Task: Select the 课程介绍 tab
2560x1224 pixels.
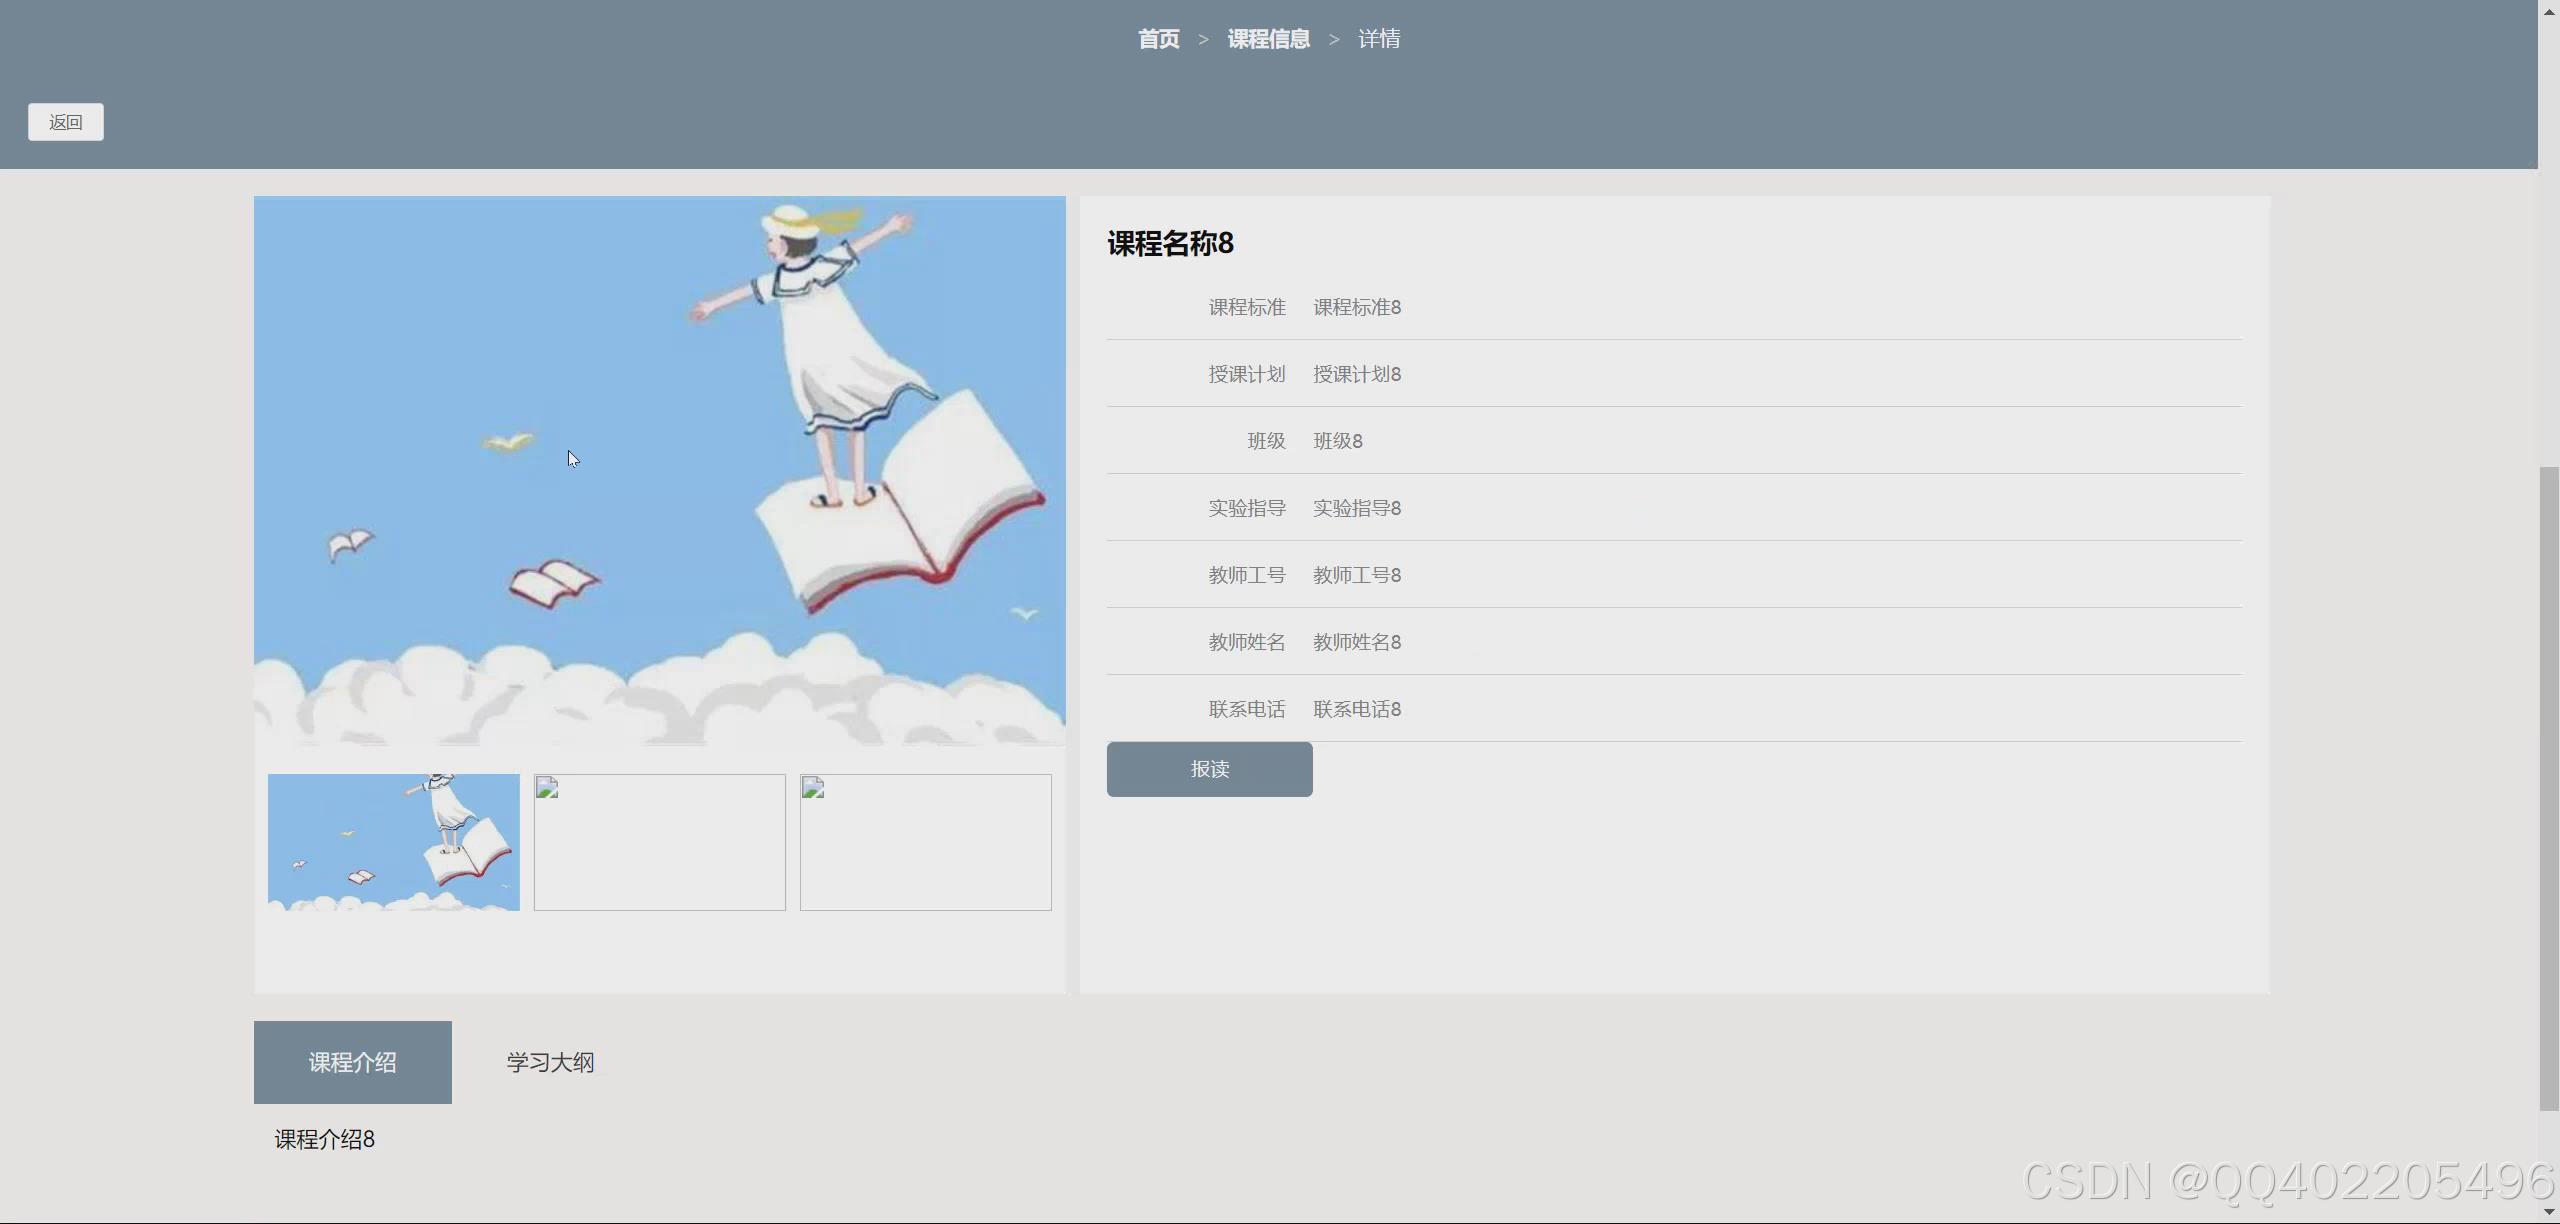Action: (352, 1062)
